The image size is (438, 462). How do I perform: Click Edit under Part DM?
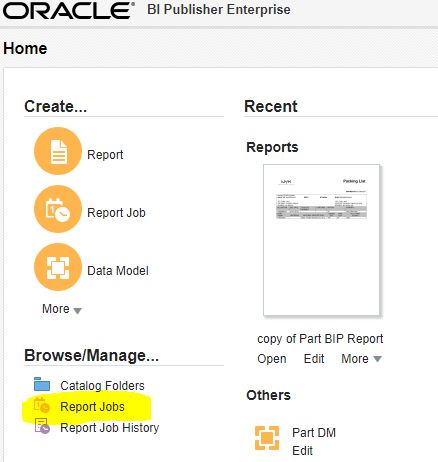(302, 451)
